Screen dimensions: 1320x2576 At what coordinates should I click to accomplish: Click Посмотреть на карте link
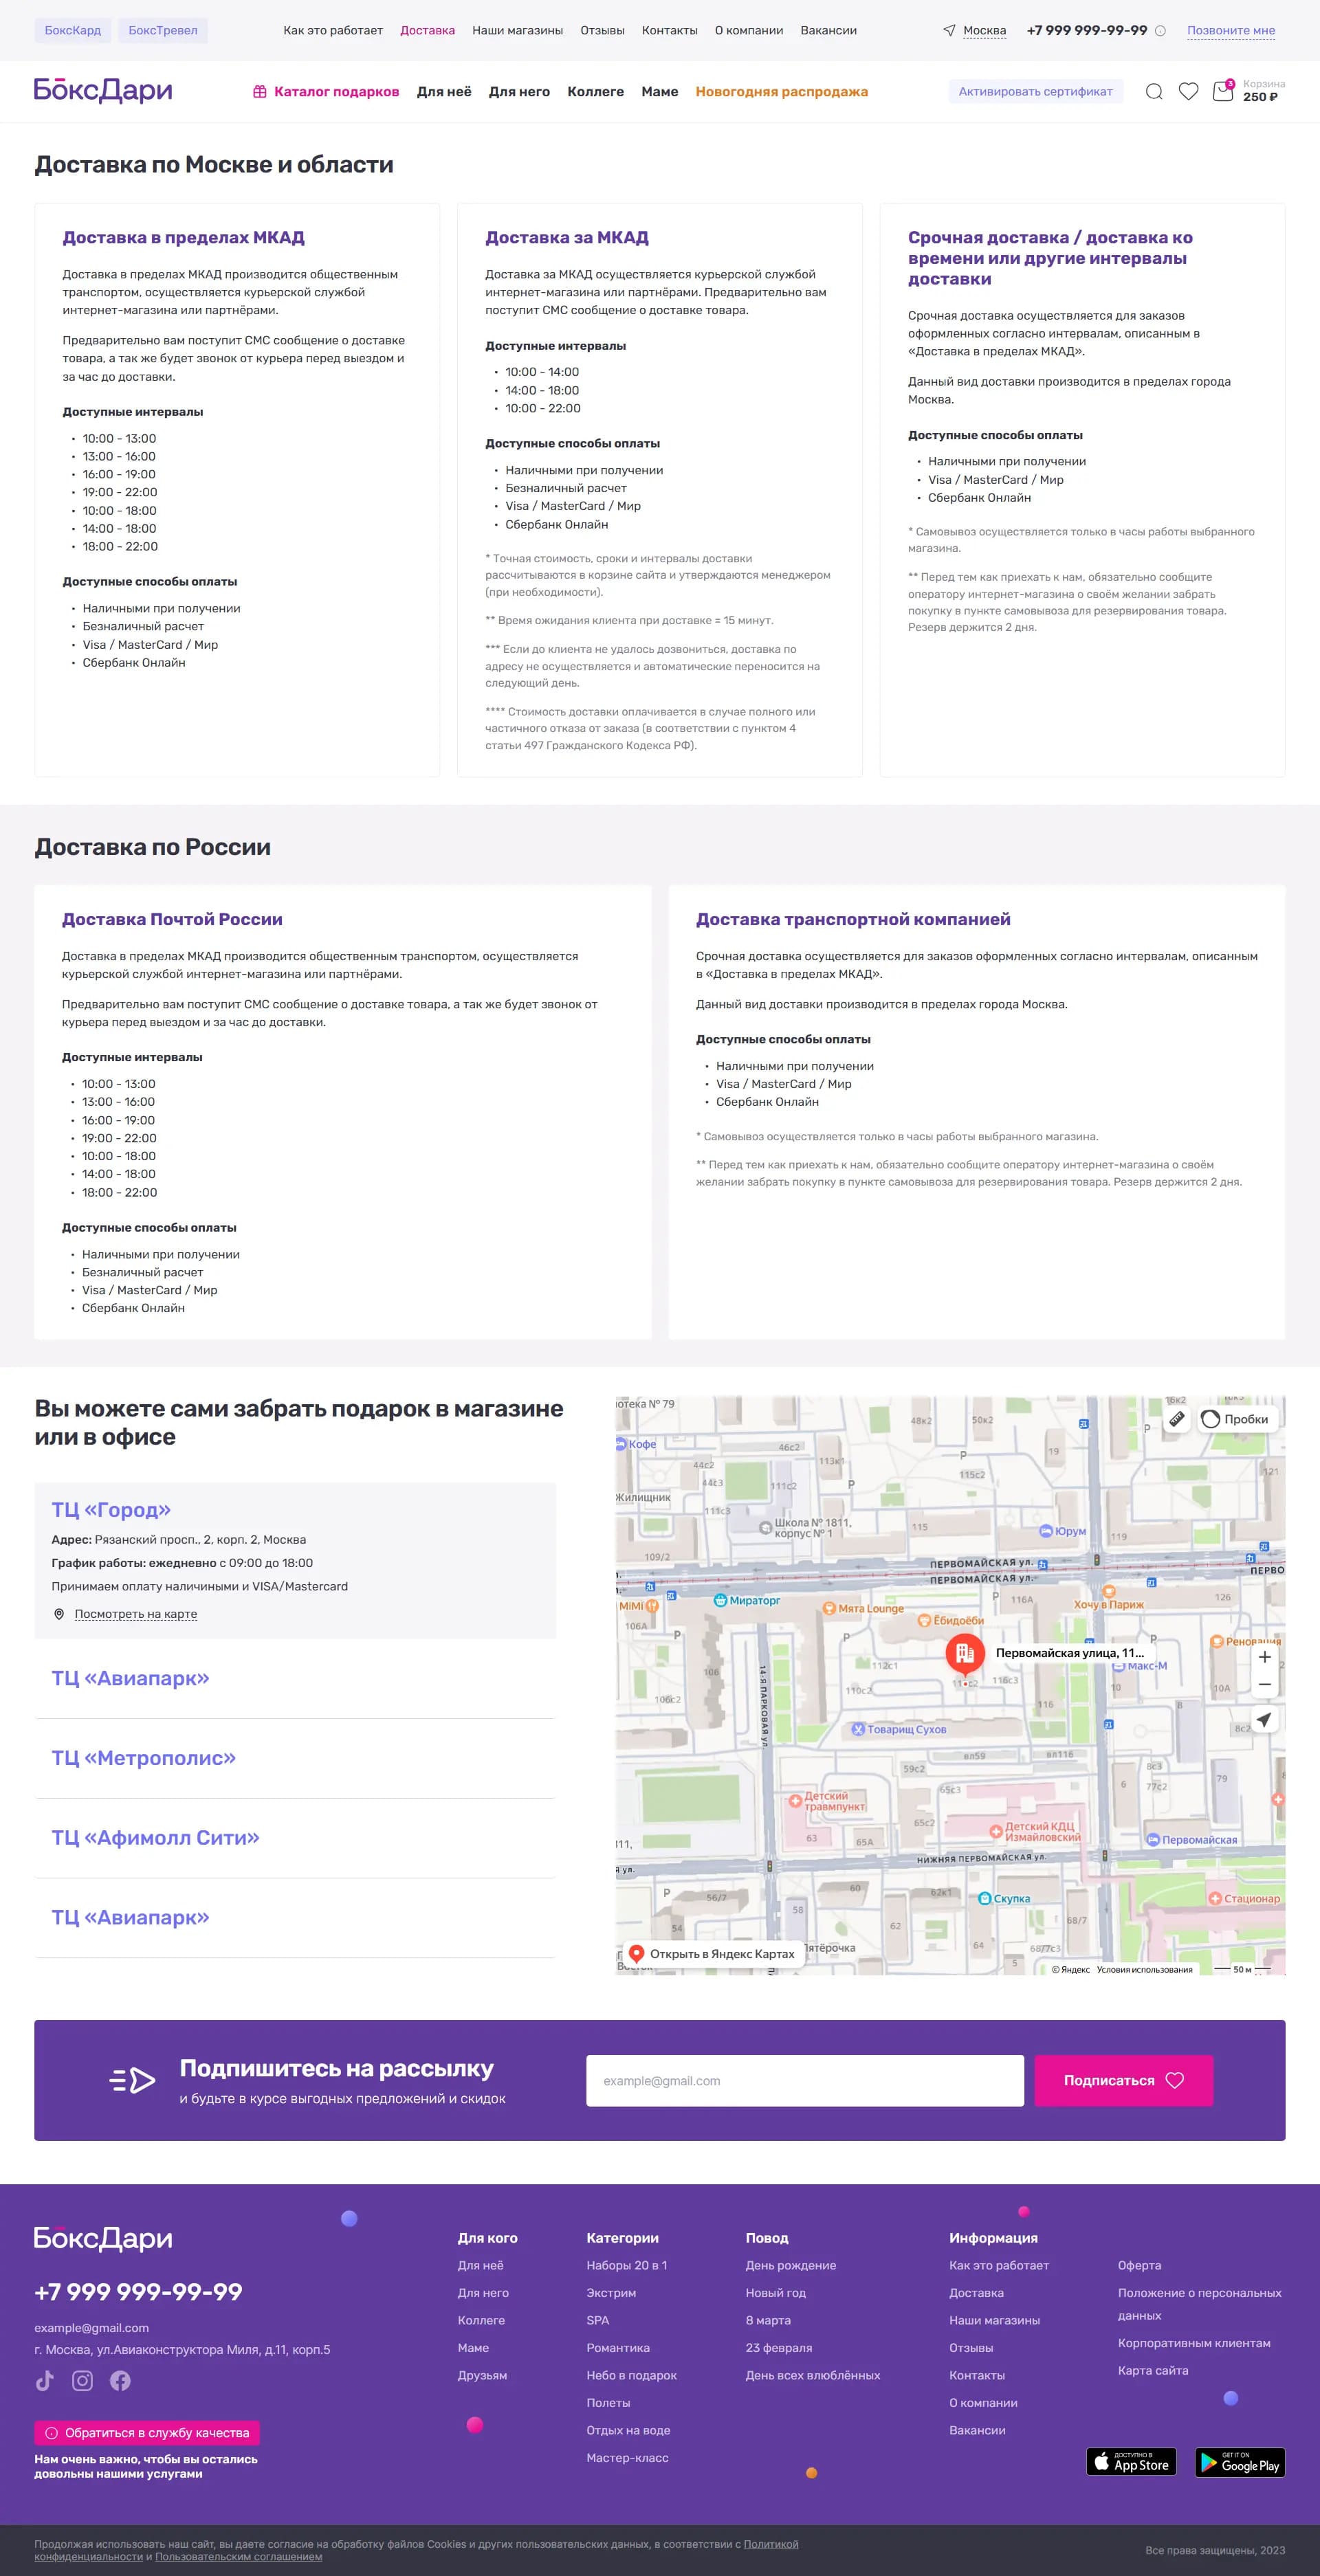coord(136,1614)
